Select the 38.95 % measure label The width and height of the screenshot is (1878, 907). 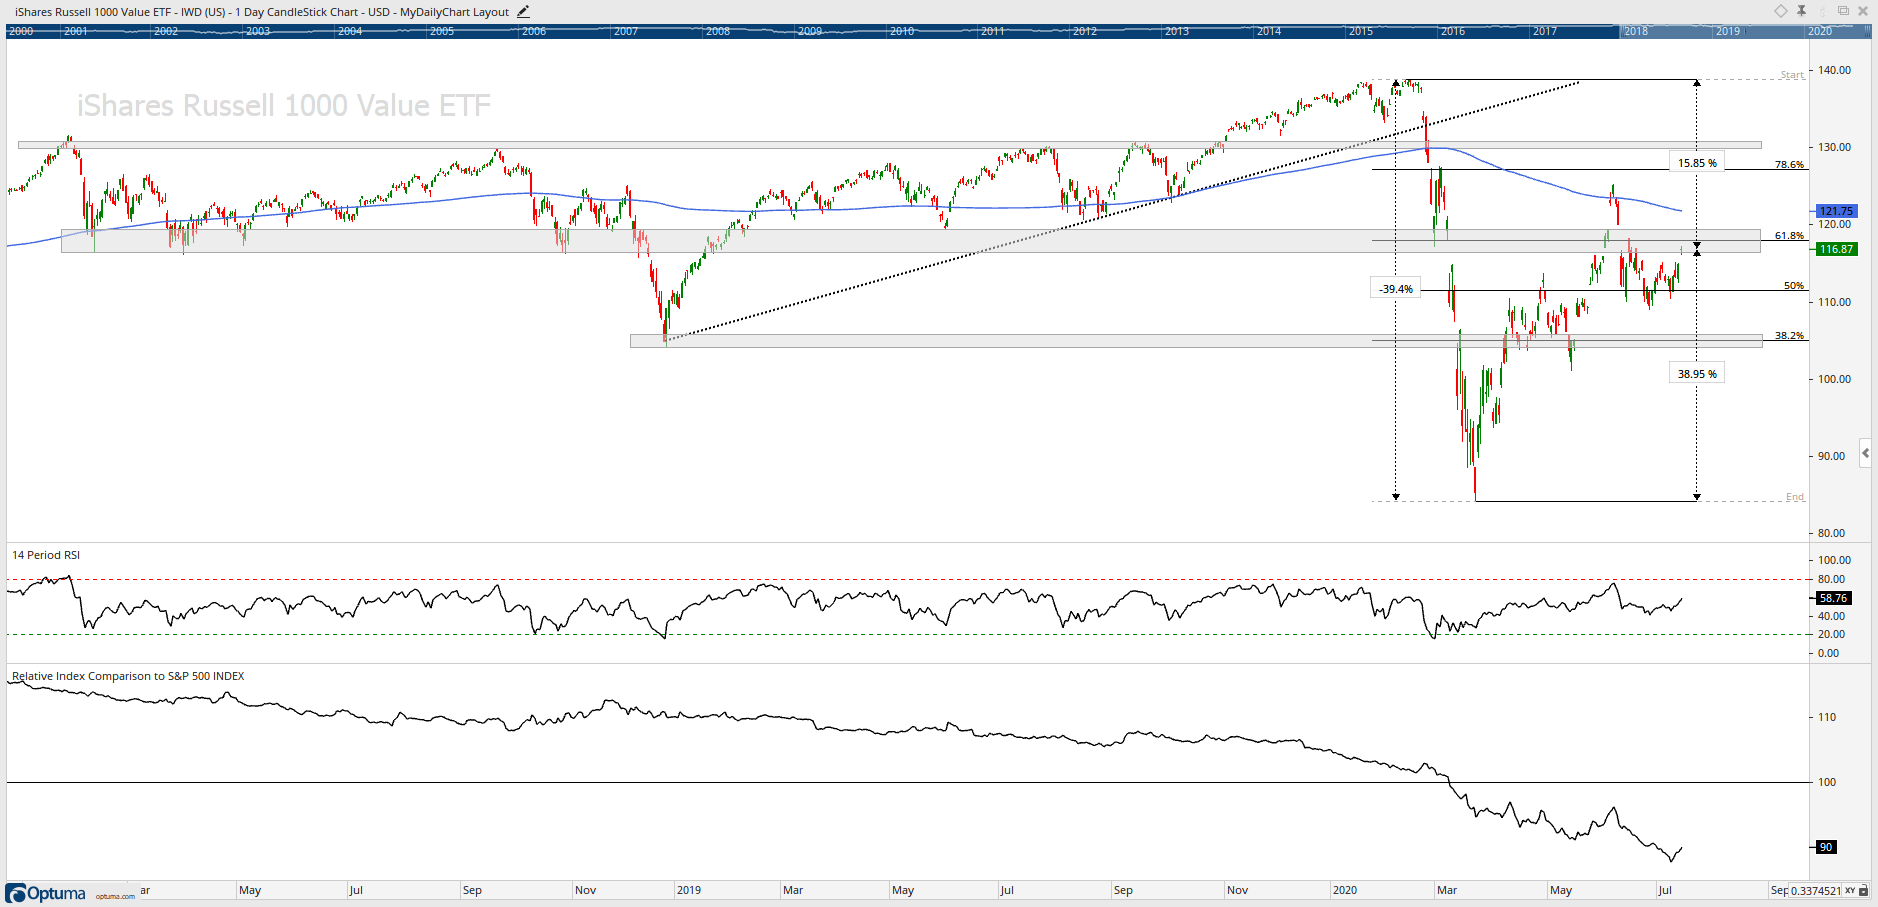point(1697,374)
